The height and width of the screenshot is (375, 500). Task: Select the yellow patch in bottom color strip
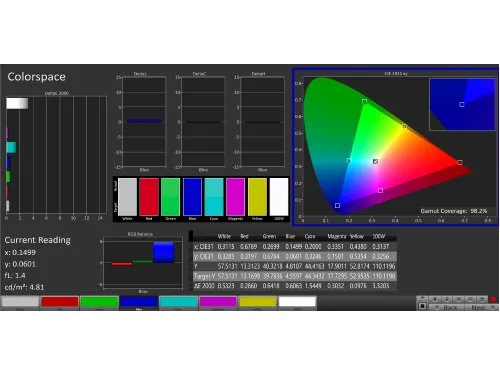pyautogui.click(x=258, y=302)
